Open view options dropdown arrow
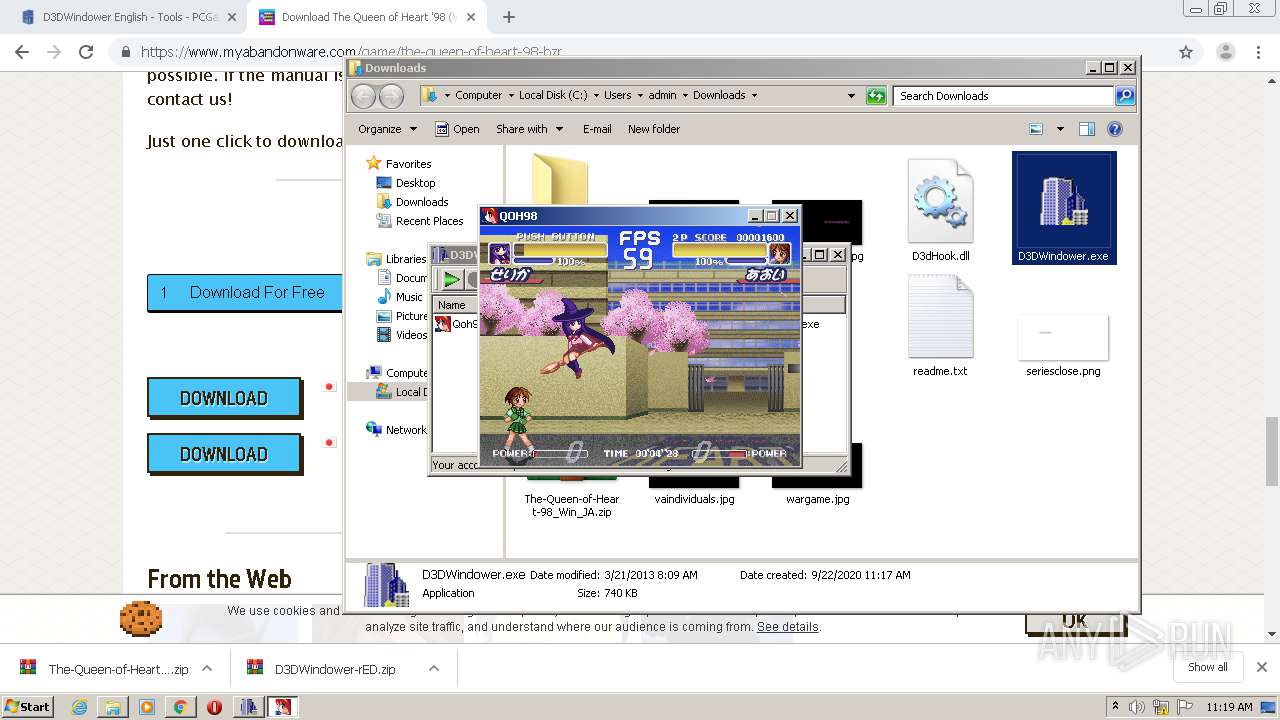Screen dimensions: 1280x720 (x=1060, y=129)
